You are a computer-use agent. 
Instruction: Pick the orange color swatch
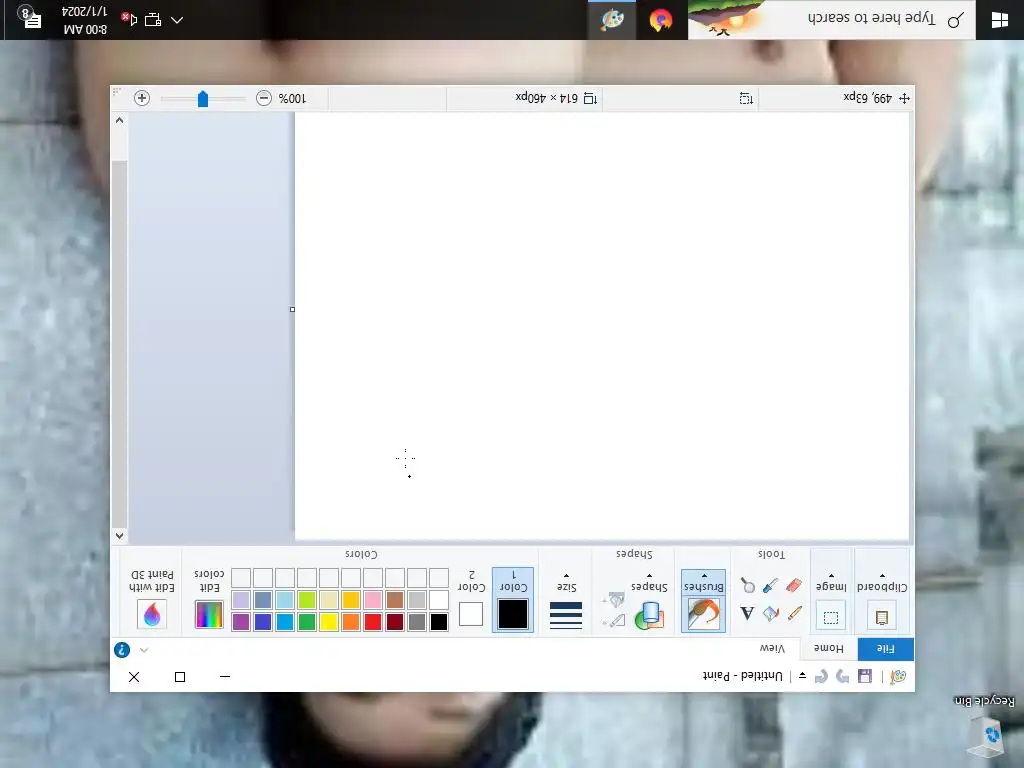(351, 621)
